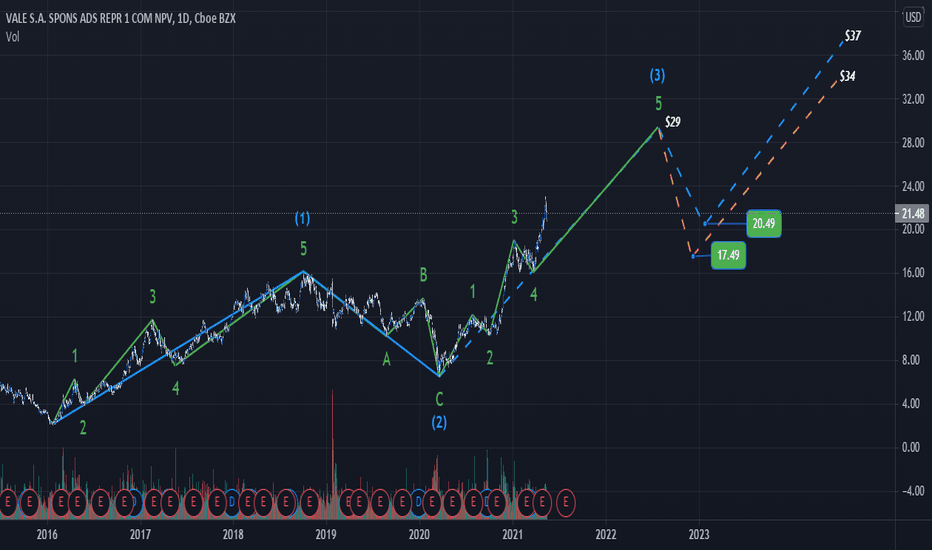The width and height of the screenshot is (932, 550).
Task: Click the blue (3) wave label
Action: click(657, 75)
